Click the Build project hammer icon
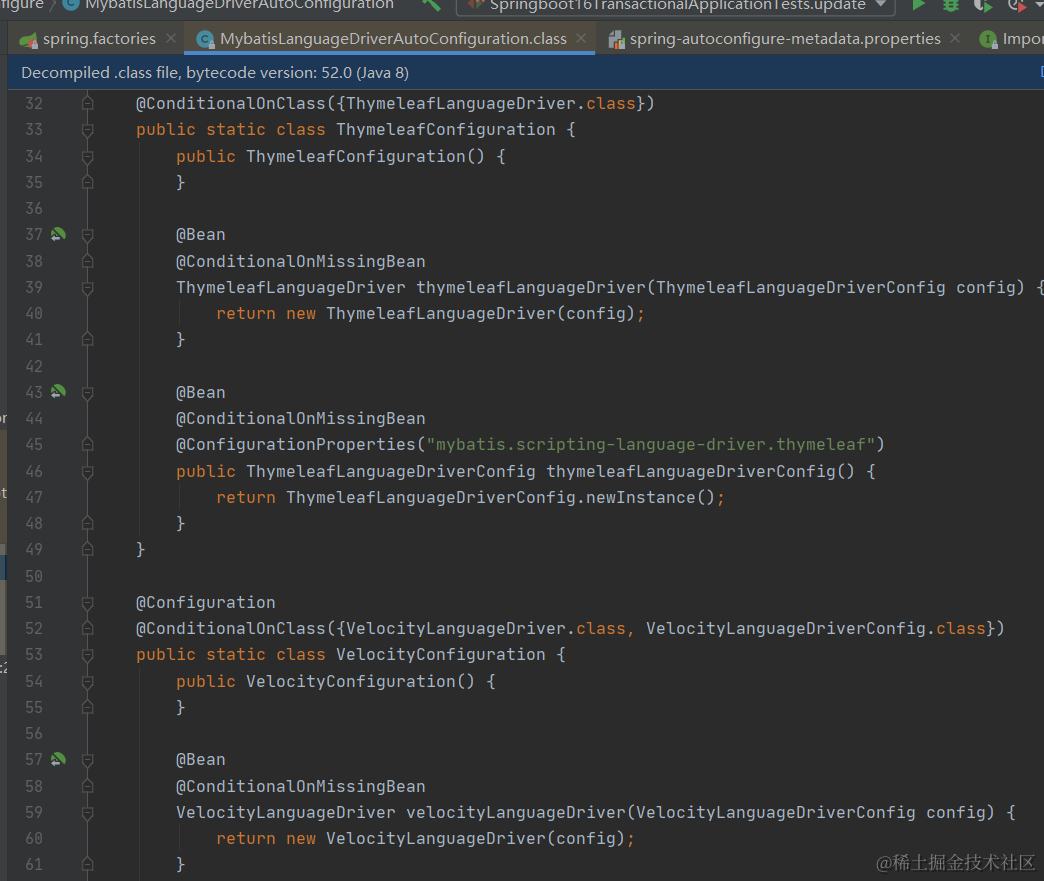This screenshot has width=1044, height=881. click(431, 5)
